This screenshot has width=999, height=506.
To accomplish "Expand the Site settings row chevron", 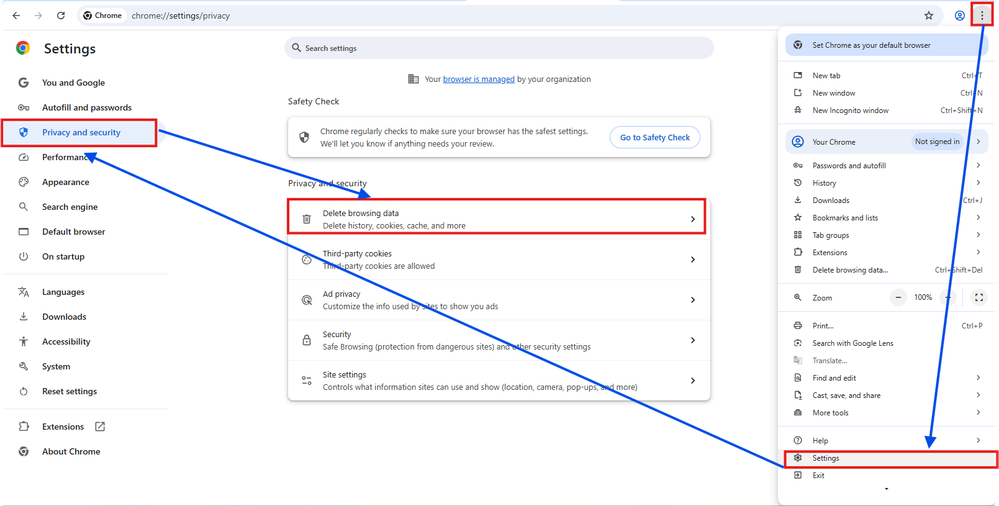I will 693,381.
